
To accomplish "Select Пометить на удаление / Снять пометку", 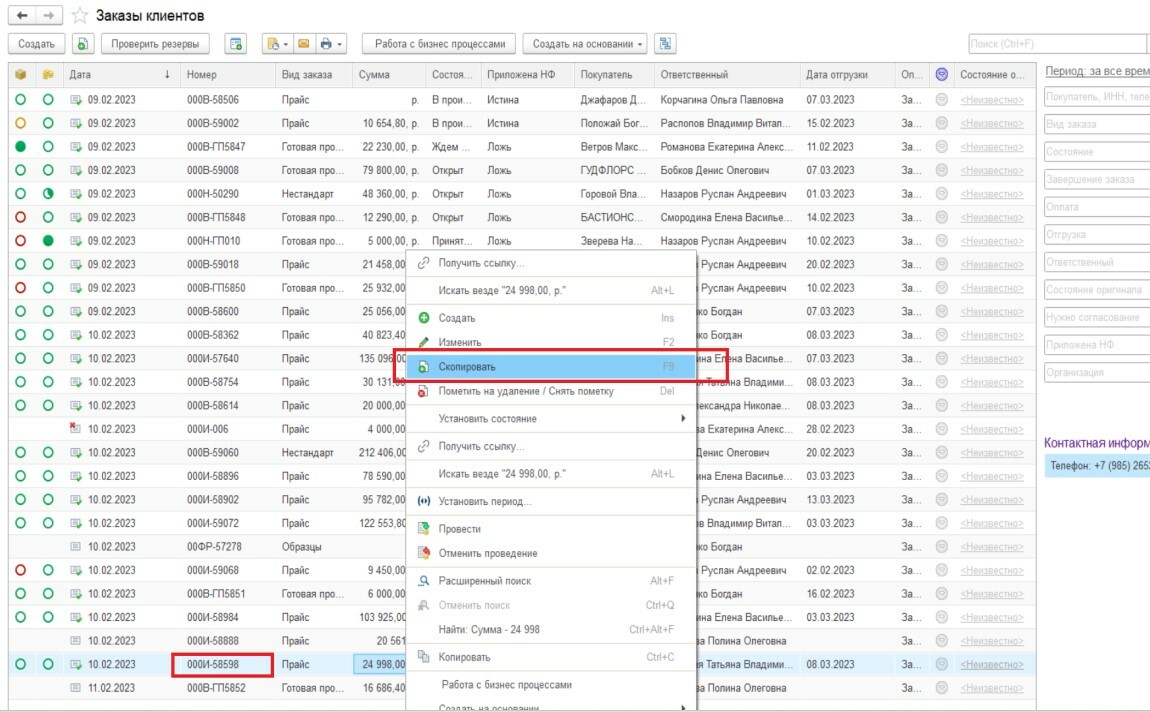I will [551, 391].
